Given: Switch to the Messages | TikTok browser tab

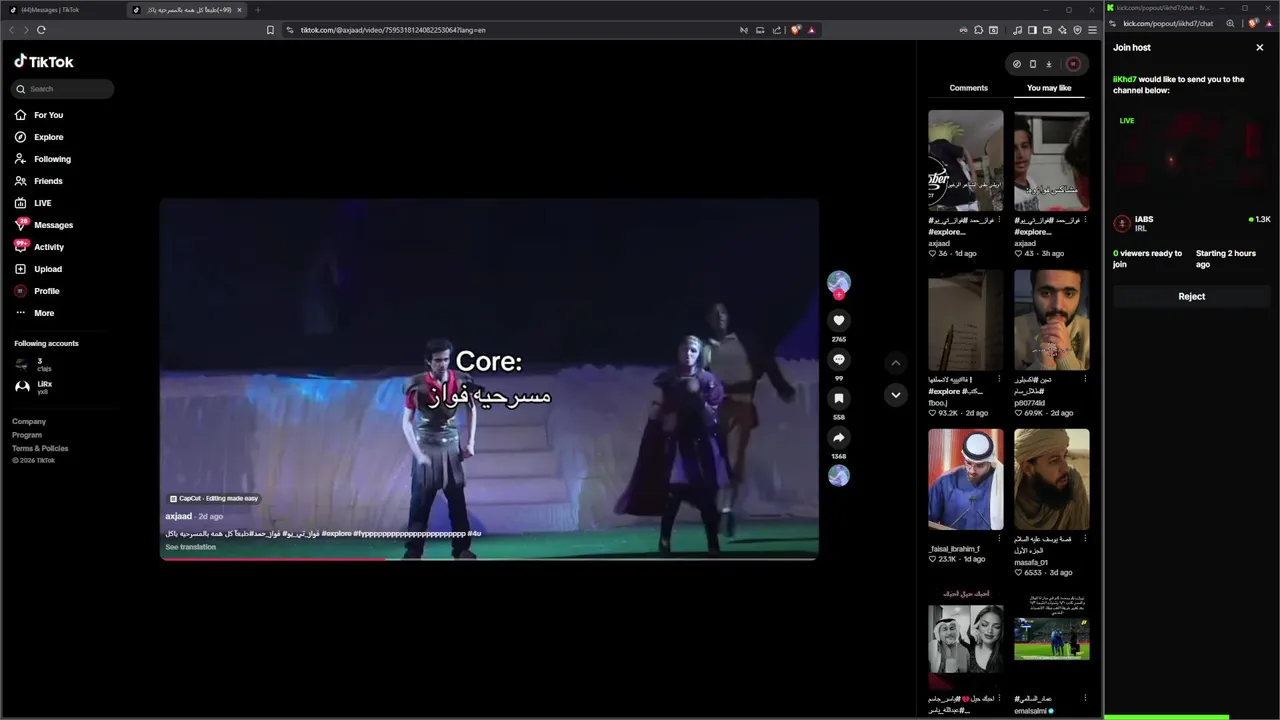Looking at the screenshot, I should point(60,10).
